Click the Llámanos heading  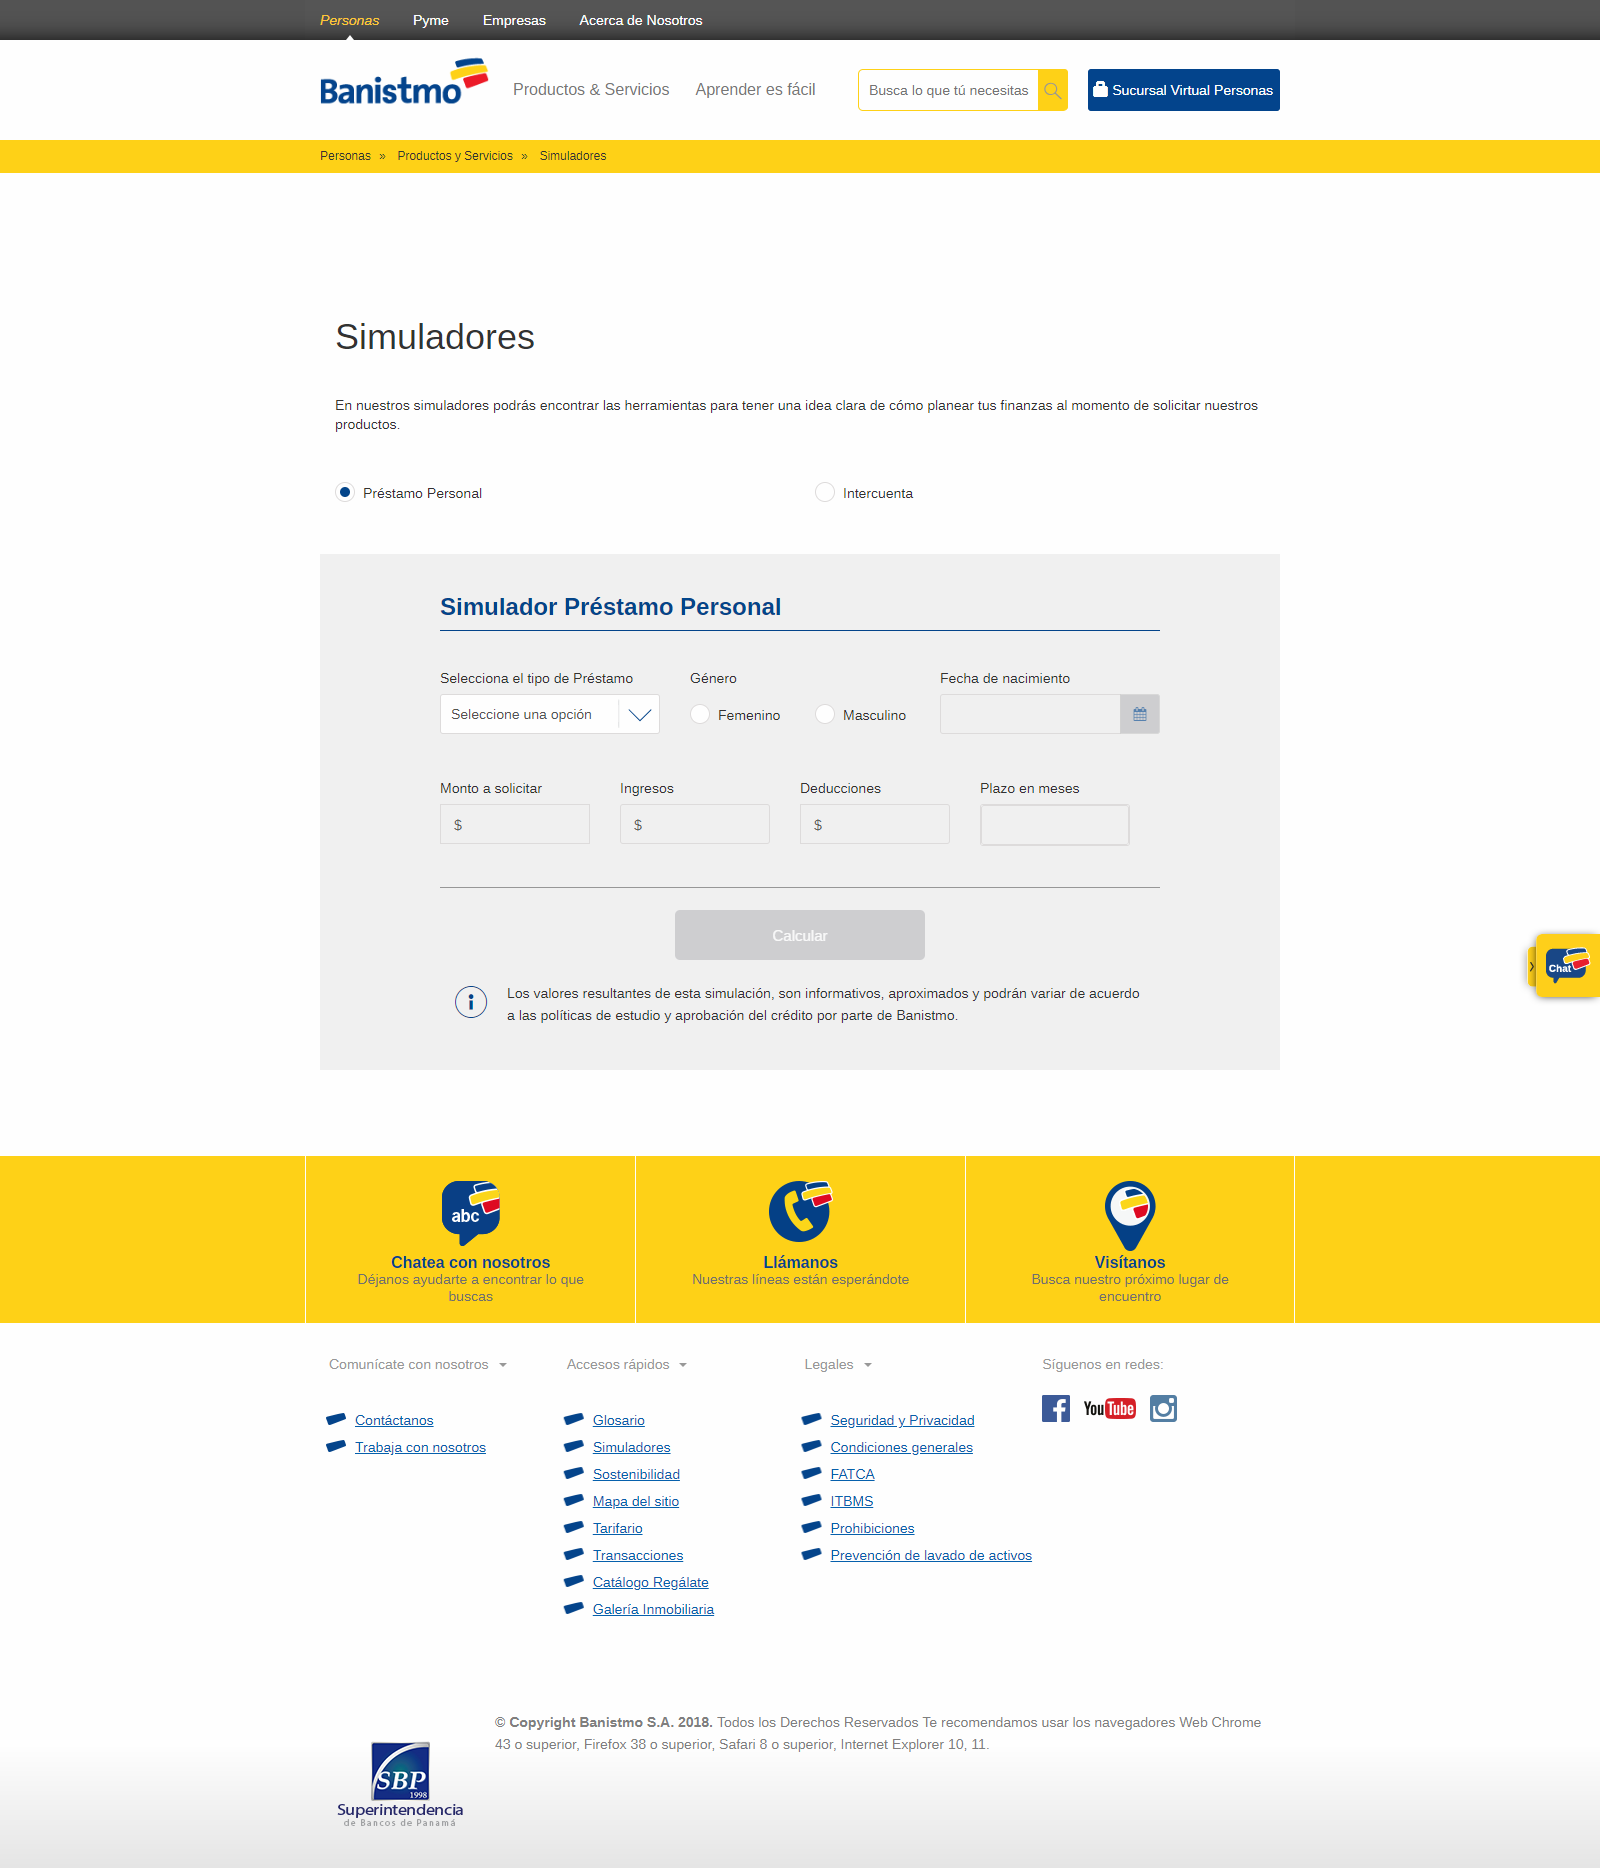click(x=801, y=1262)
